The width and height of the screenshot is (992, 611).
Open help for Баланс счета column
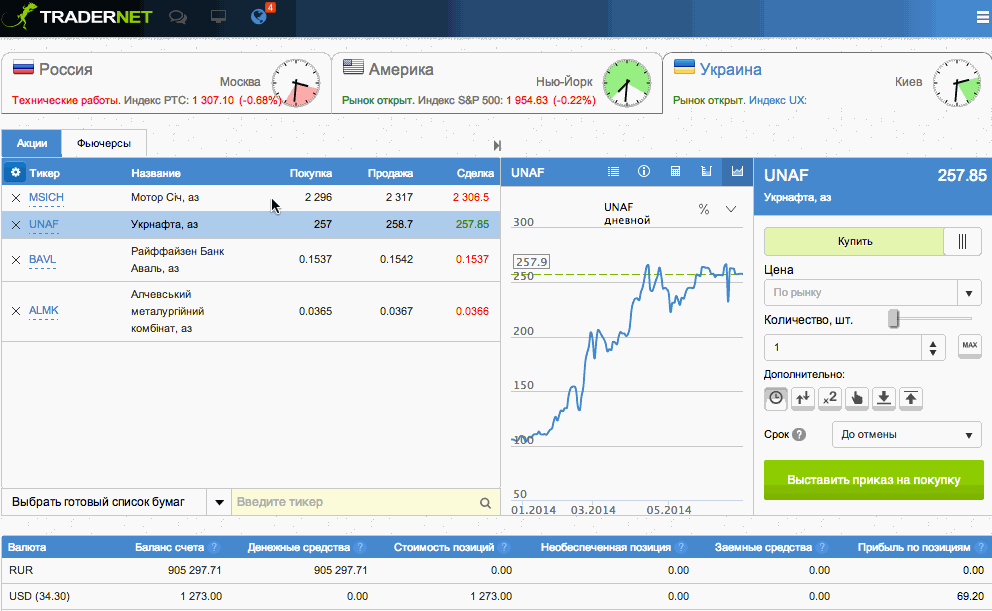pyautogui.click(x=214, y=547)
